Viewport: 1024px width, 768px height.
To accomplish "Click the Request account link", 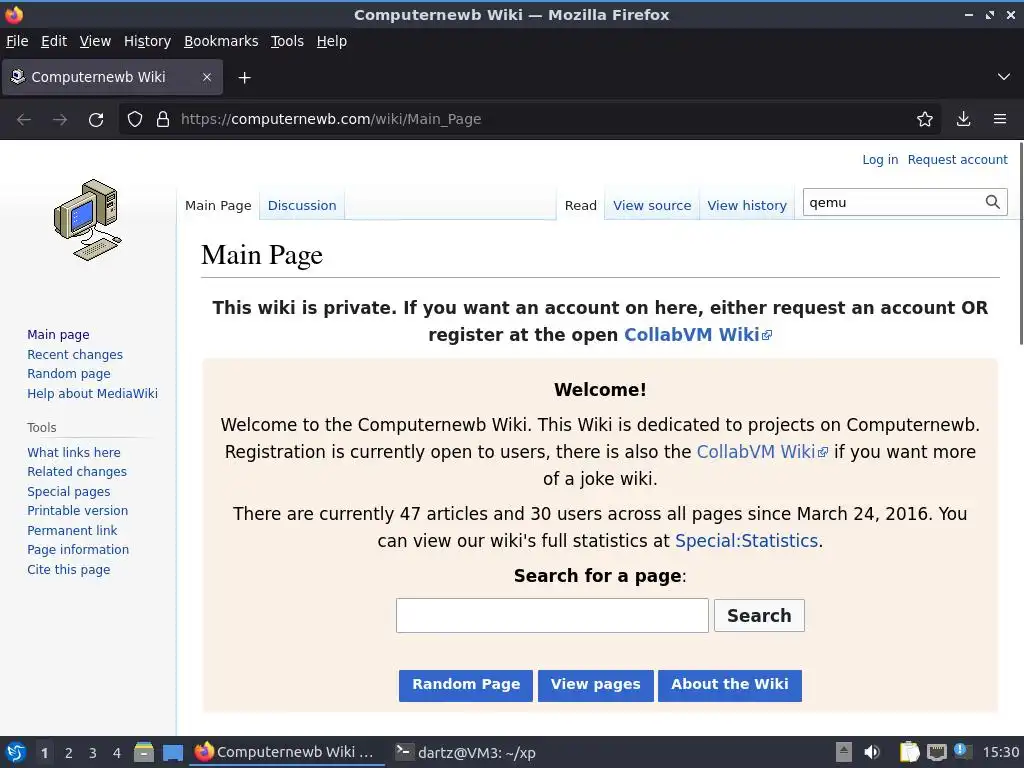I will pos(957,159).
